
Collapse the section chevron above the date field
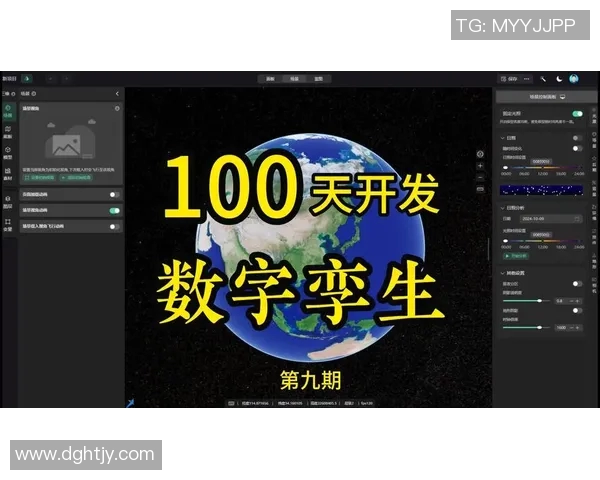click(x=502, y=208)
